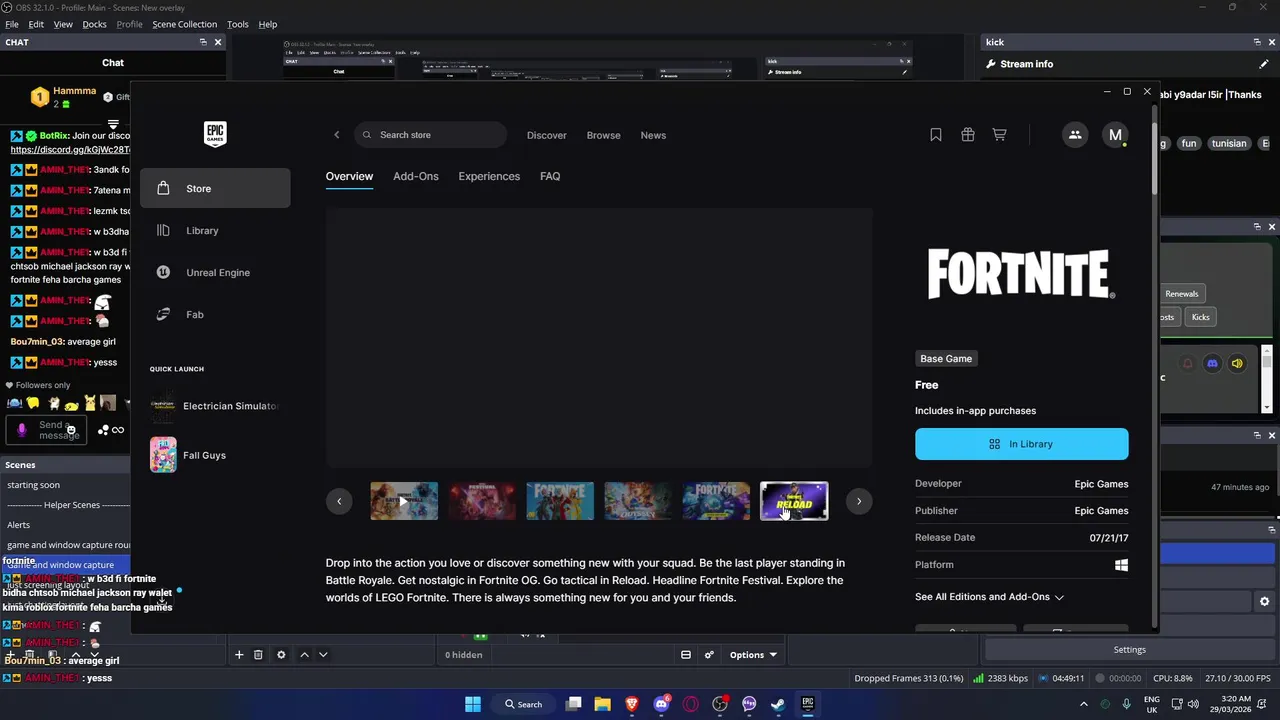1280x720 pixels.
Task: Show previous Fortnite media thumbnails
Action: click(x=339, y=501)
